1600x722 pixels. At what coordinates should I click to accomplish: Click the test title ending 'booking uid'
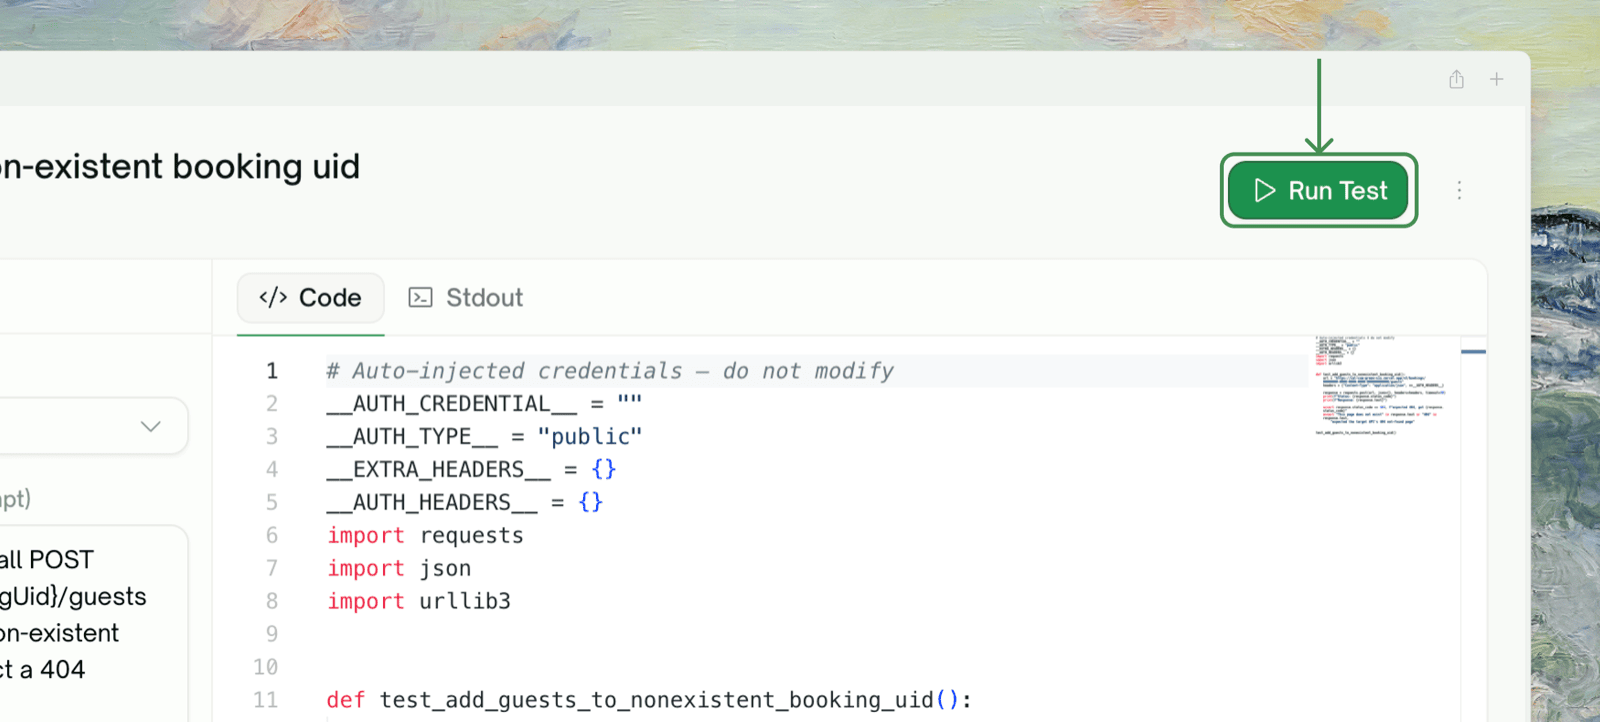(180, 167)
